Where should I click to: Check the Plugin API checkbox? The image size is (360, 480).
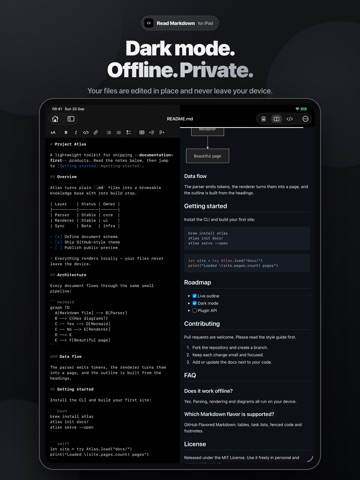[194, 311]
